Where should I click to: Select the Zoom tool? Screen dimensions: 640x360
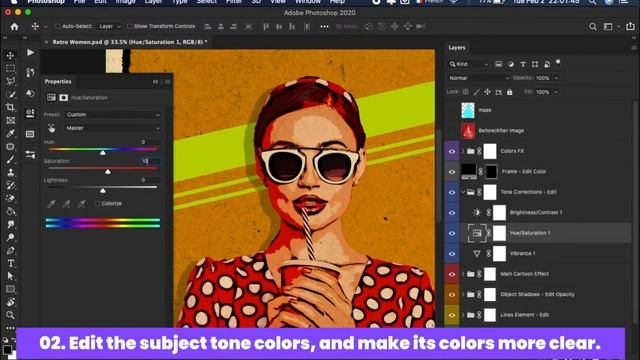[11, 315]
